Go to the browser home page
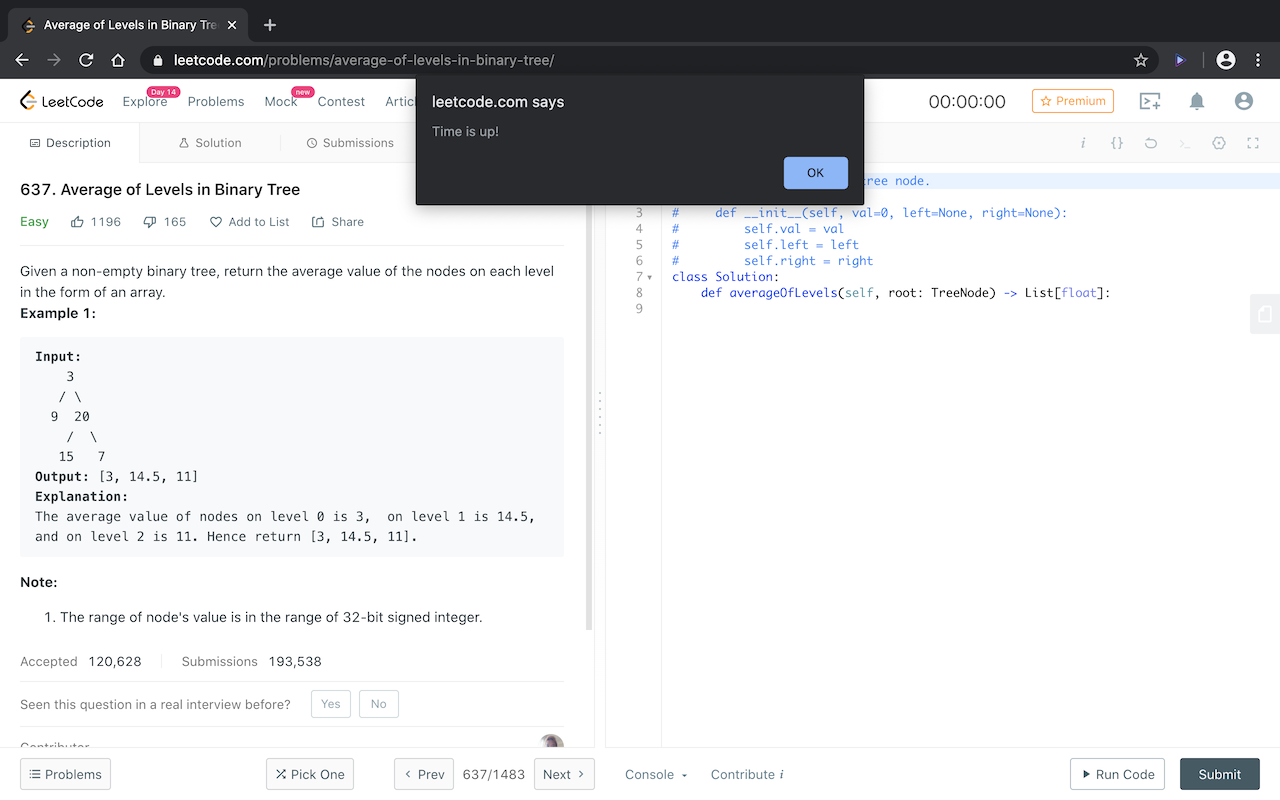 [x=118, y=60]
